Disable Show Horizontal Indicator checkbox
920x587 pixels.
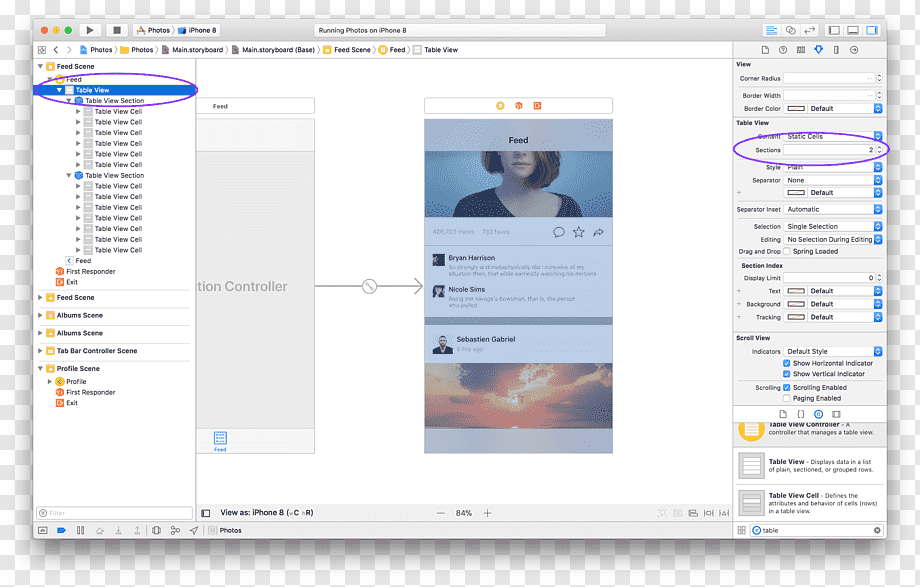(786, 363)
